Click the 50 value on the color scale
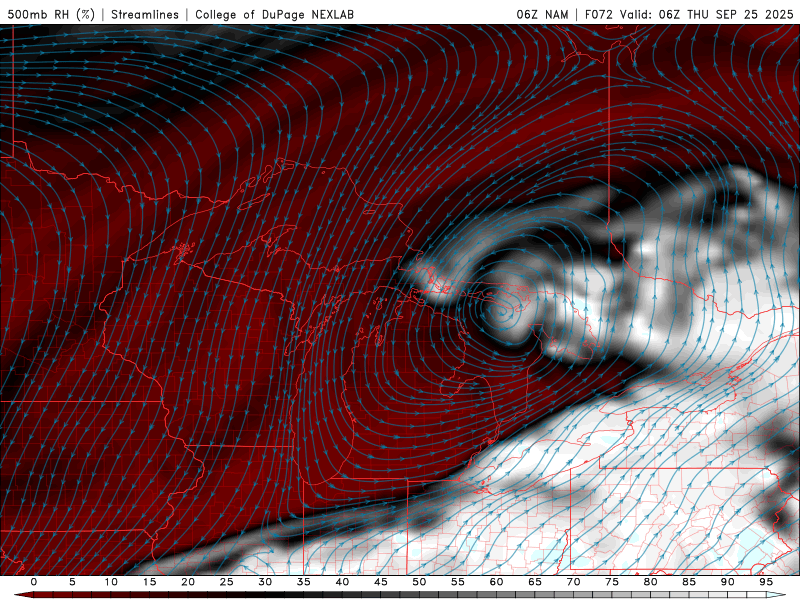The width and height of the screenshot is (800, 600). tap(419, 582)
